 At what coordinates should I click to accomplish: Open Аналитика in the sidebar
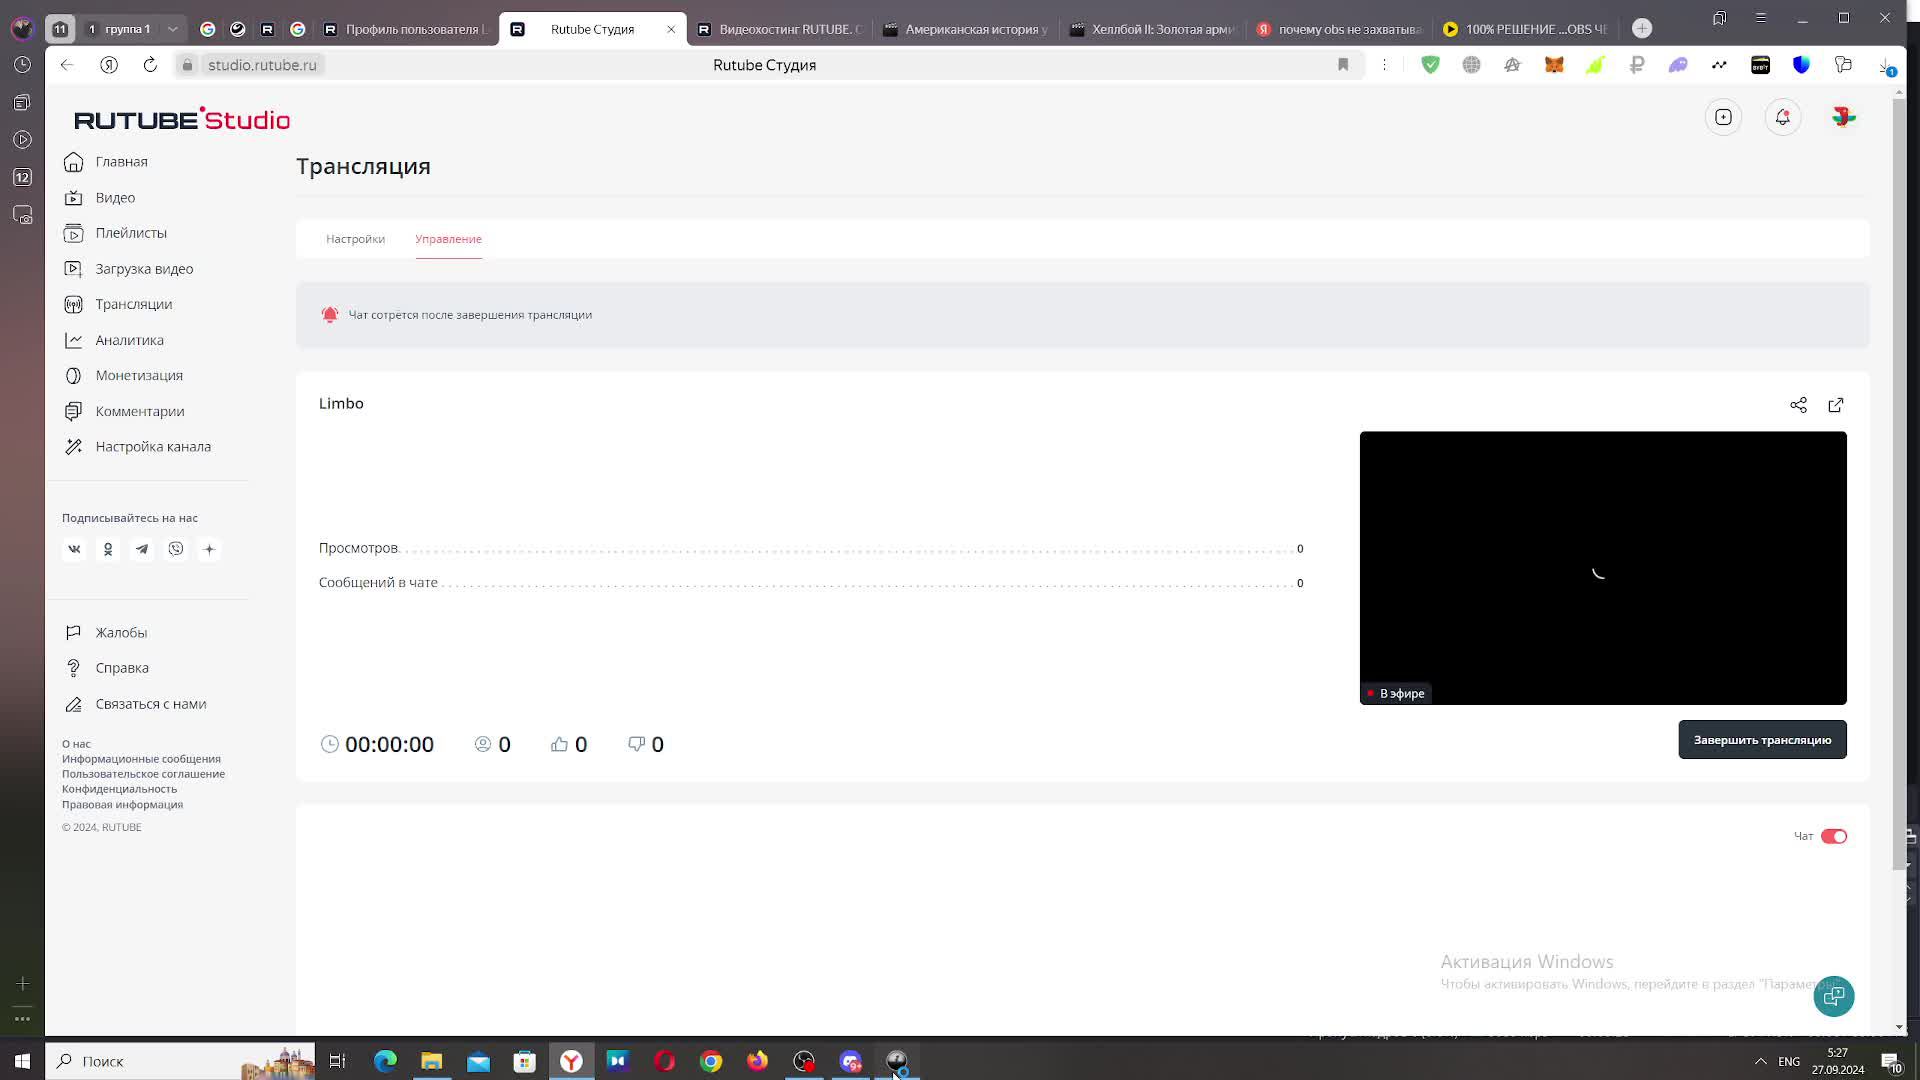129,340
